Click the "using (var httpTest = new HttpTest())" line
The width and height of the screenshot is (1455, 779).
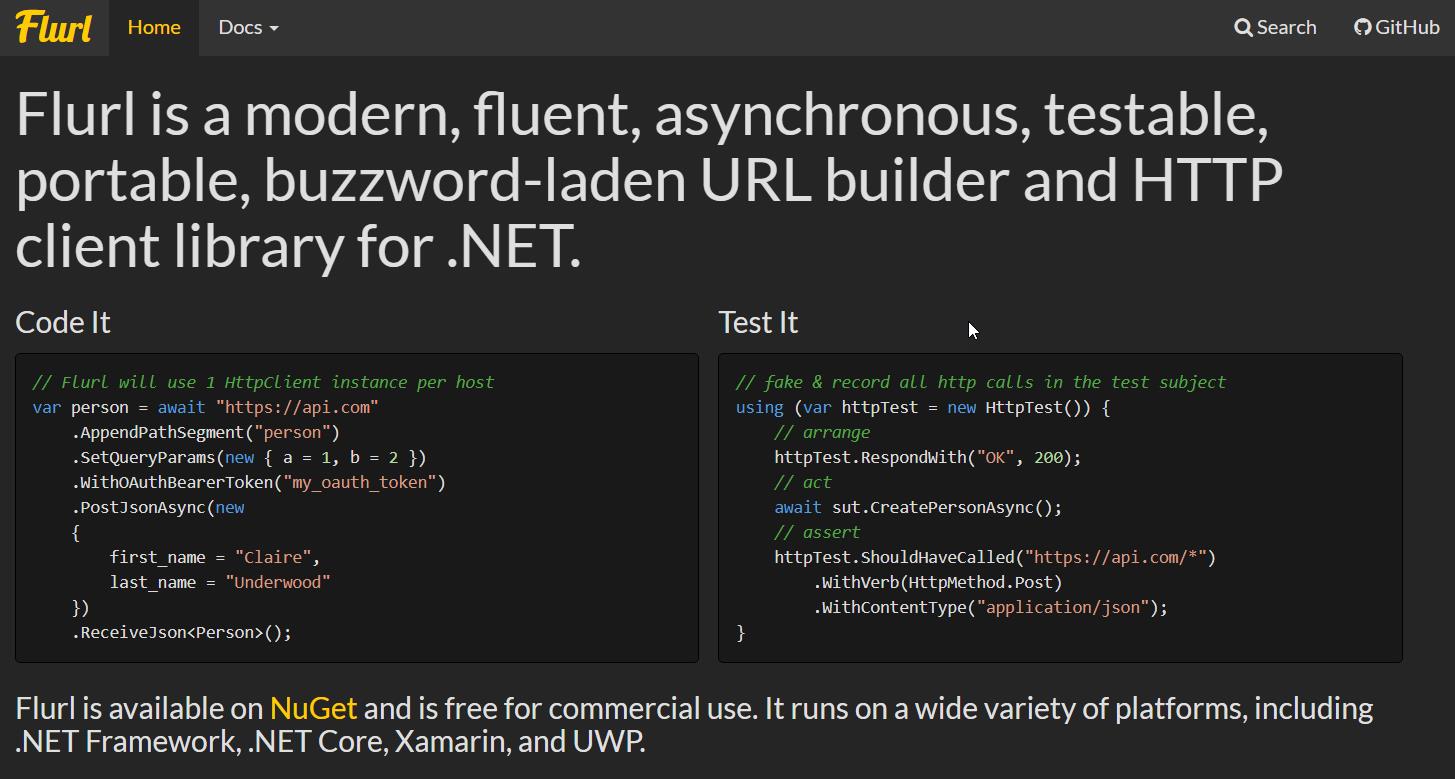point(923,407)
